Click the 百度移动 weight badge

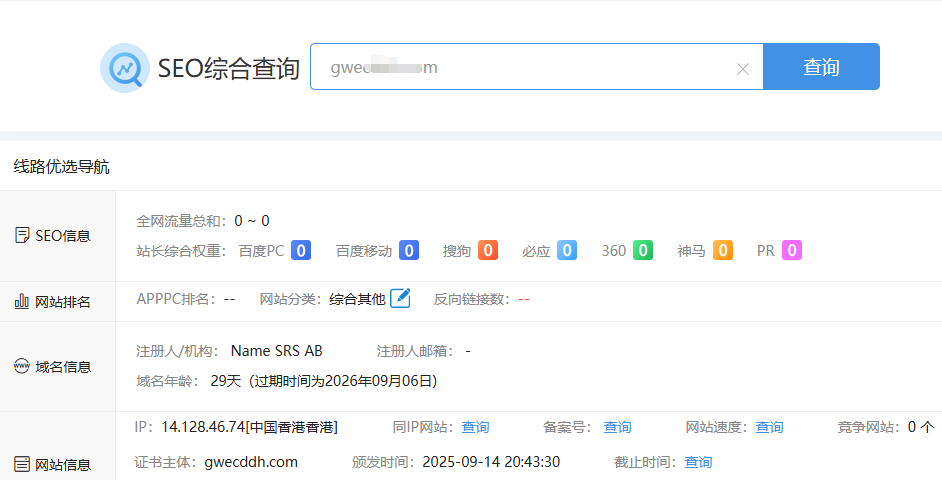tap(409, 250)
